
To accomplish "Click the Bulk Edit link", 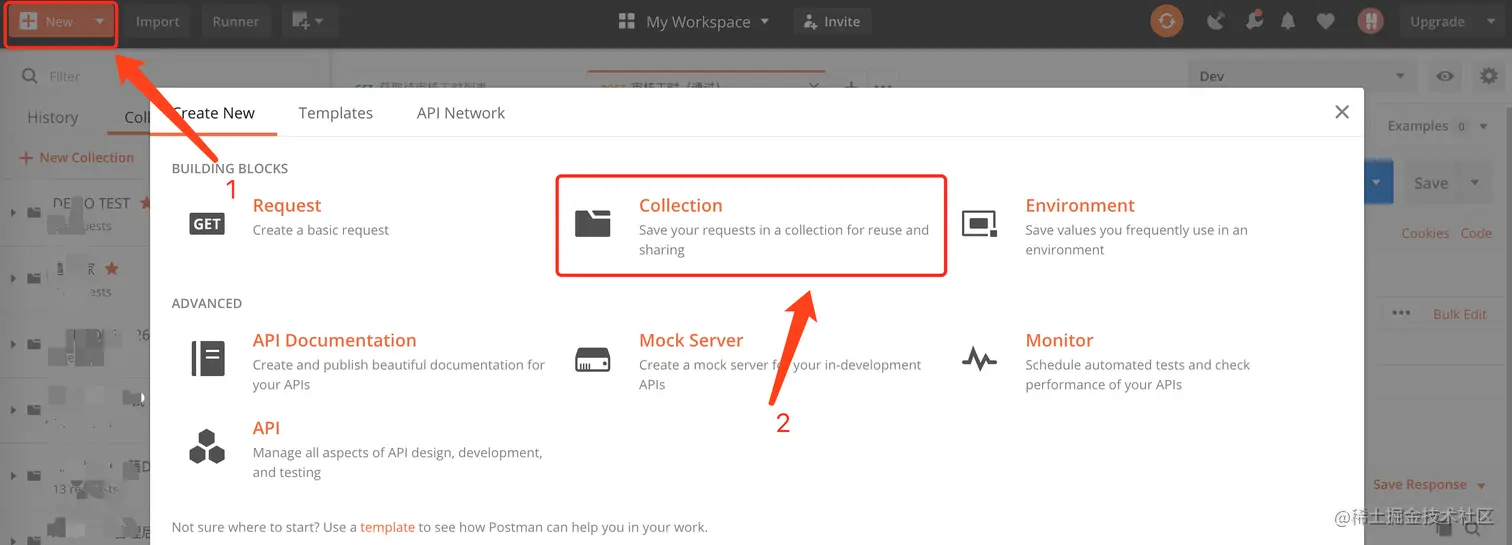I will (x=1460, y=314).
